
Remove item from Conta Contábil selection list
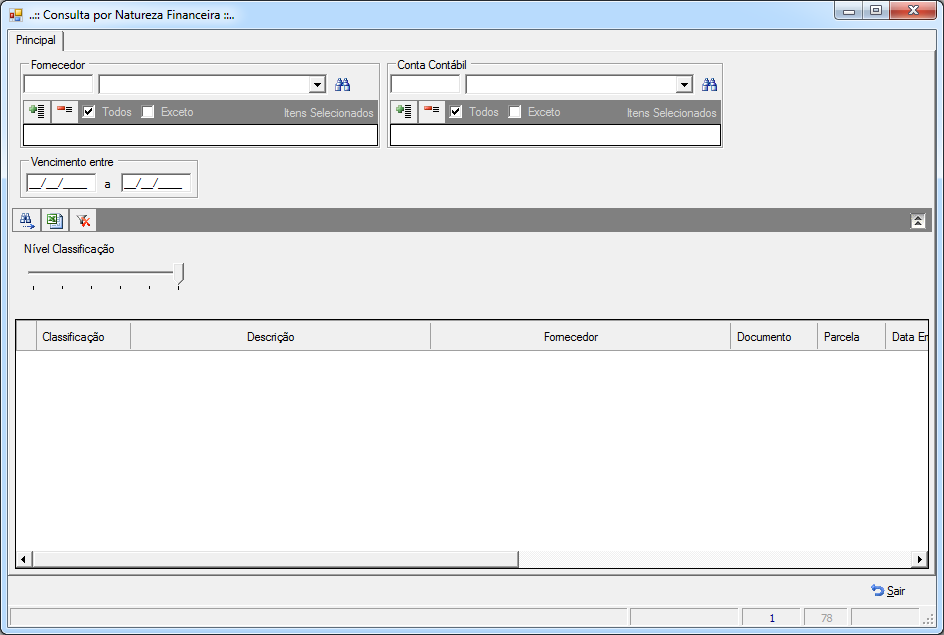coord(432,111)
